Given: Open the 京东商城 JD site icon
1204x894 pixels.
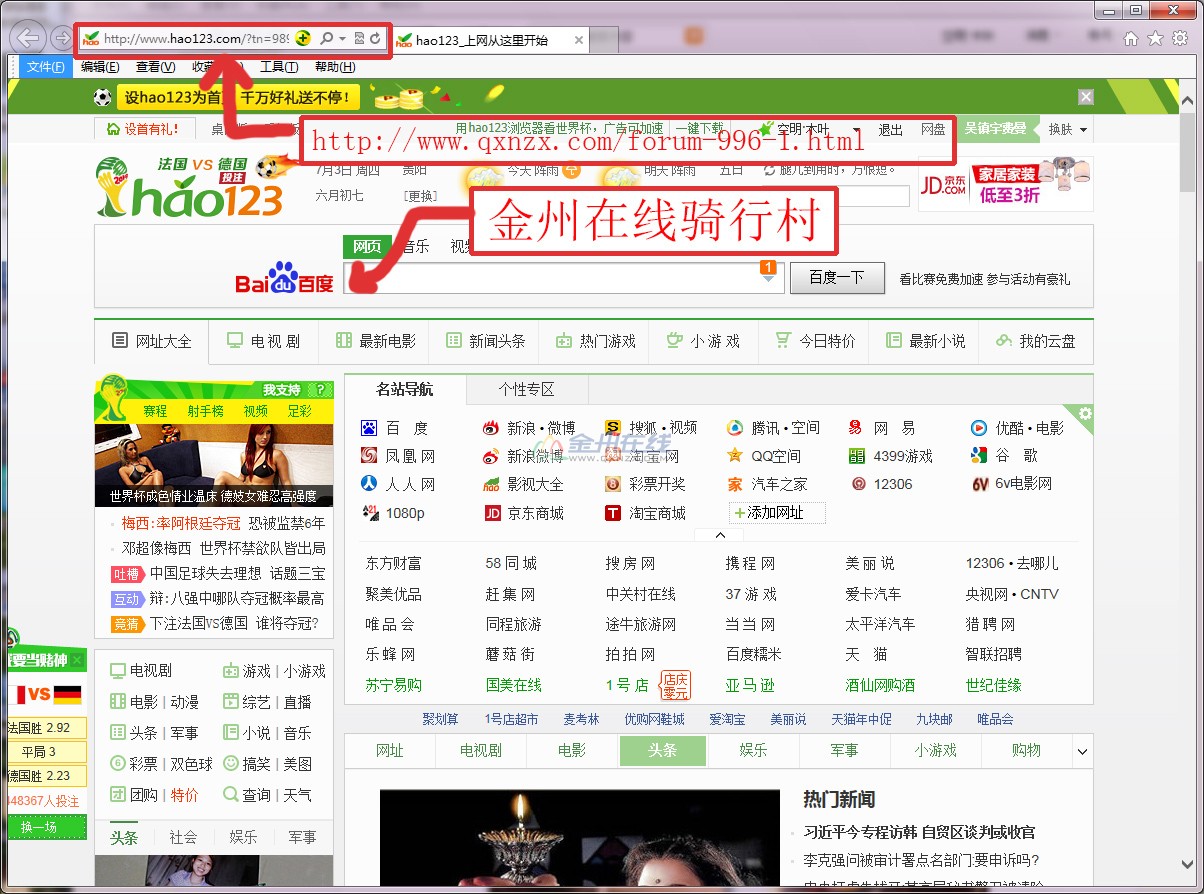Looking at the screenshot, I should click(x=492, y=513).
